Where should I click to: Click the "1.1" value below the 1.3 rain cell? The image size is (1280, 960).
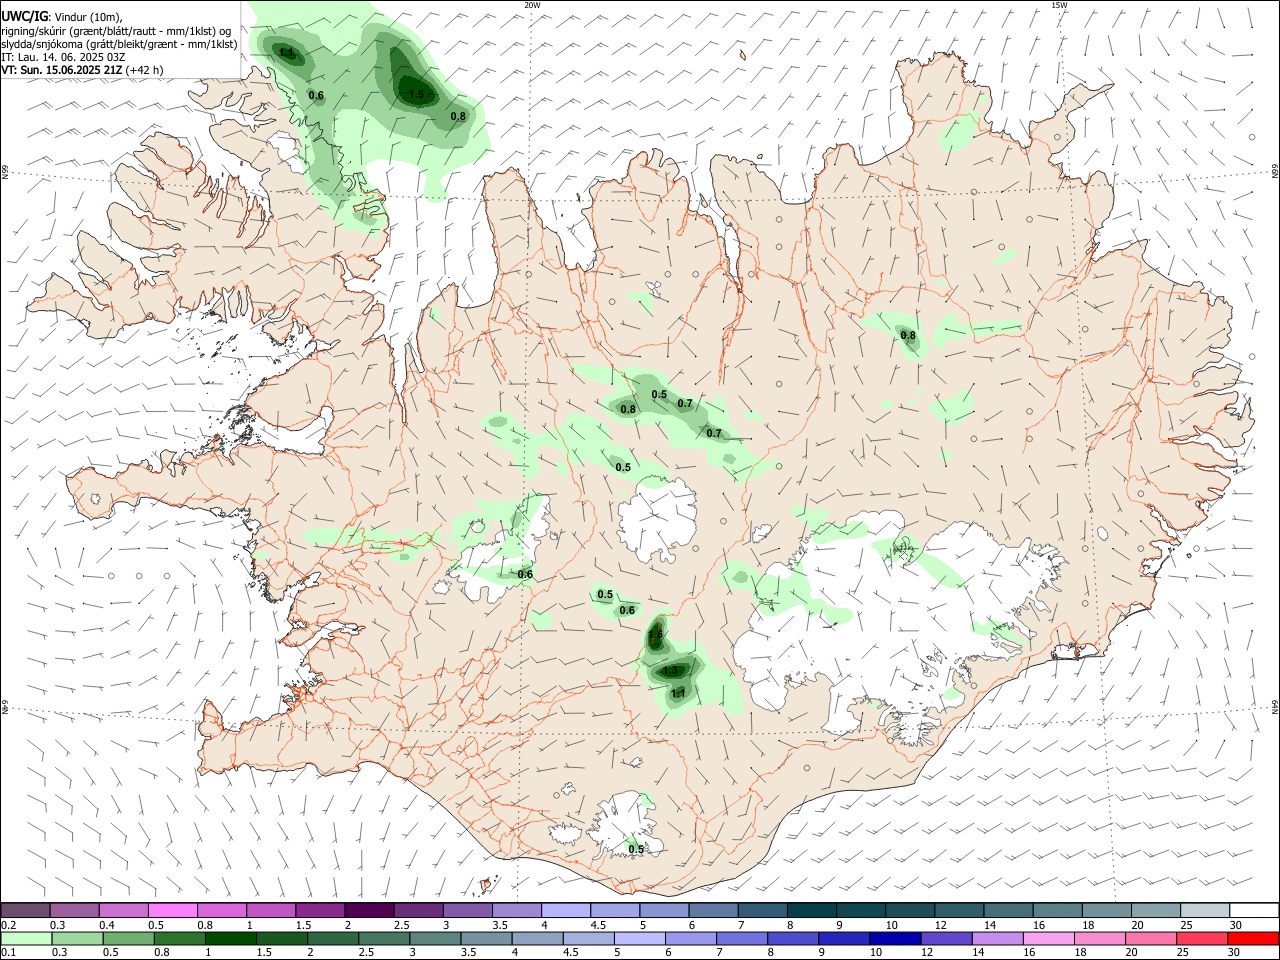[x=678, y=693]
